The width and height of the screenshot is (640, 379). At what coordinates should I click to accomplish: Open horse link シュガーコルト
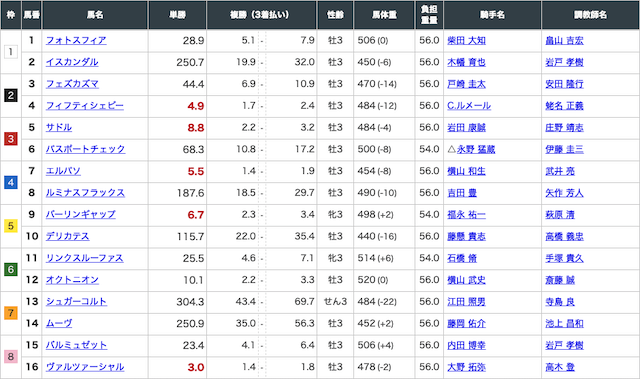coord(76,301)
